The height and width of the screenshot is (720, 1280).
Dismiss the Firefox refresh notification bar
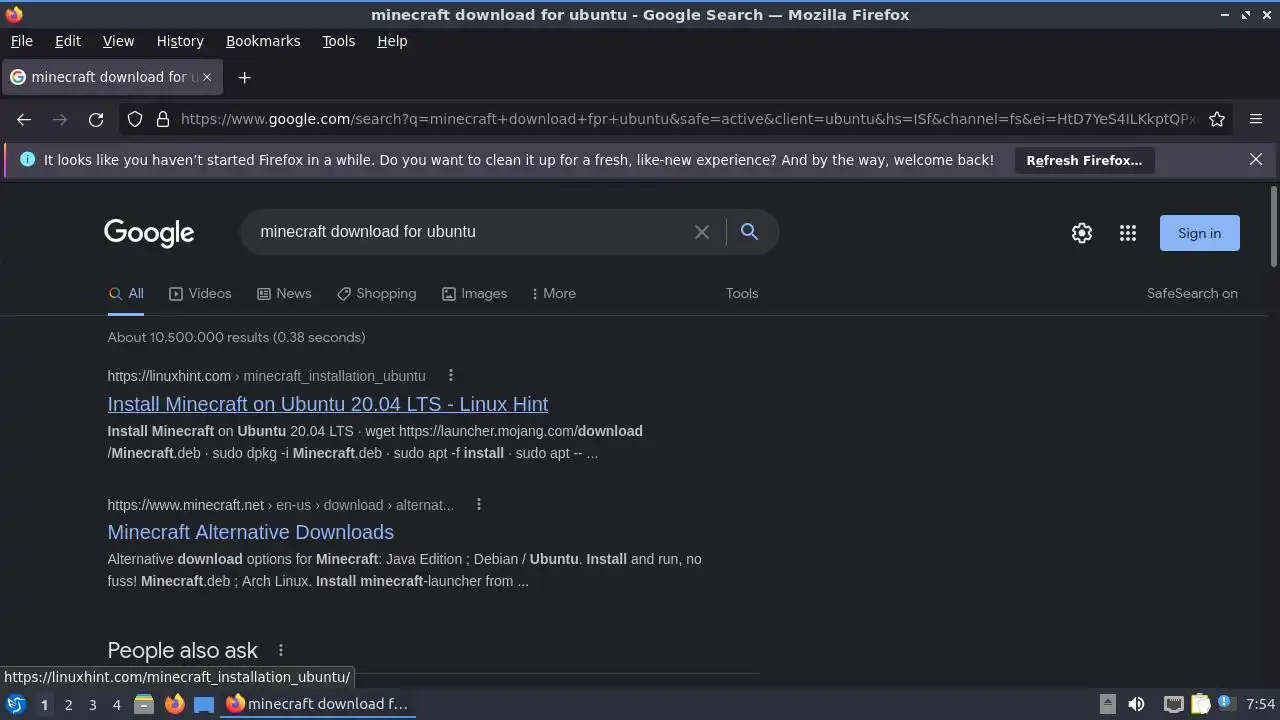pos(1256,160)
